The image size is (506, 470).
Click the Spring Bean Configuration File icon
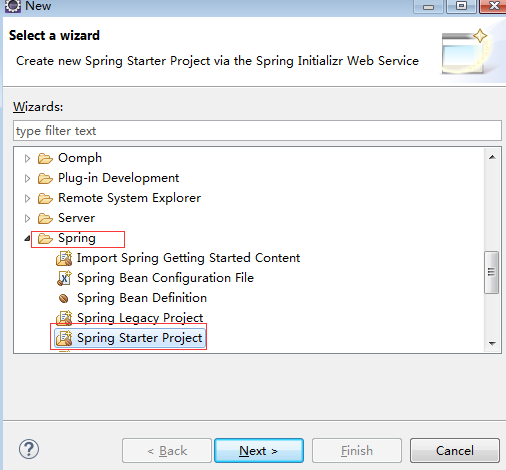tap(64, 278)
